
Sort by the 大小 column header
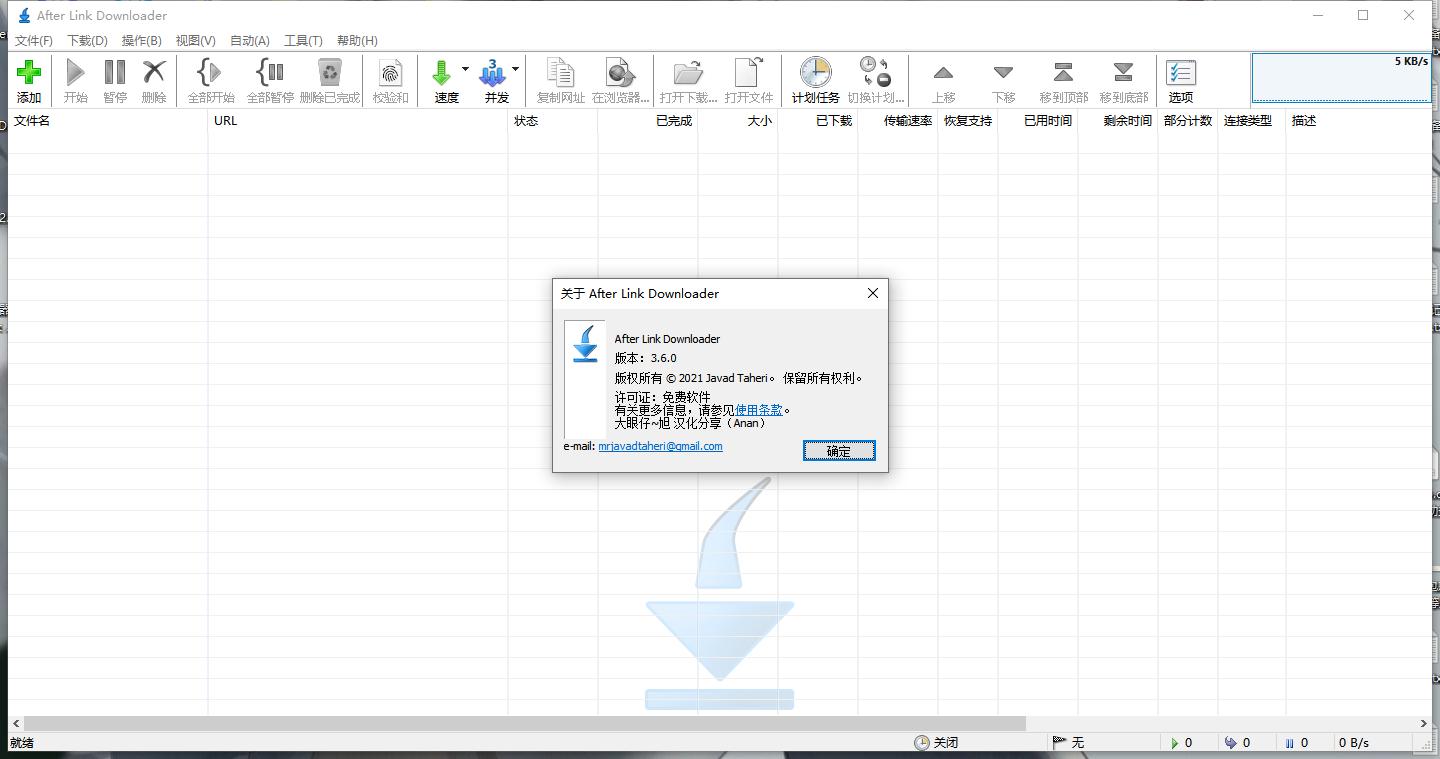tap(738, 121)
